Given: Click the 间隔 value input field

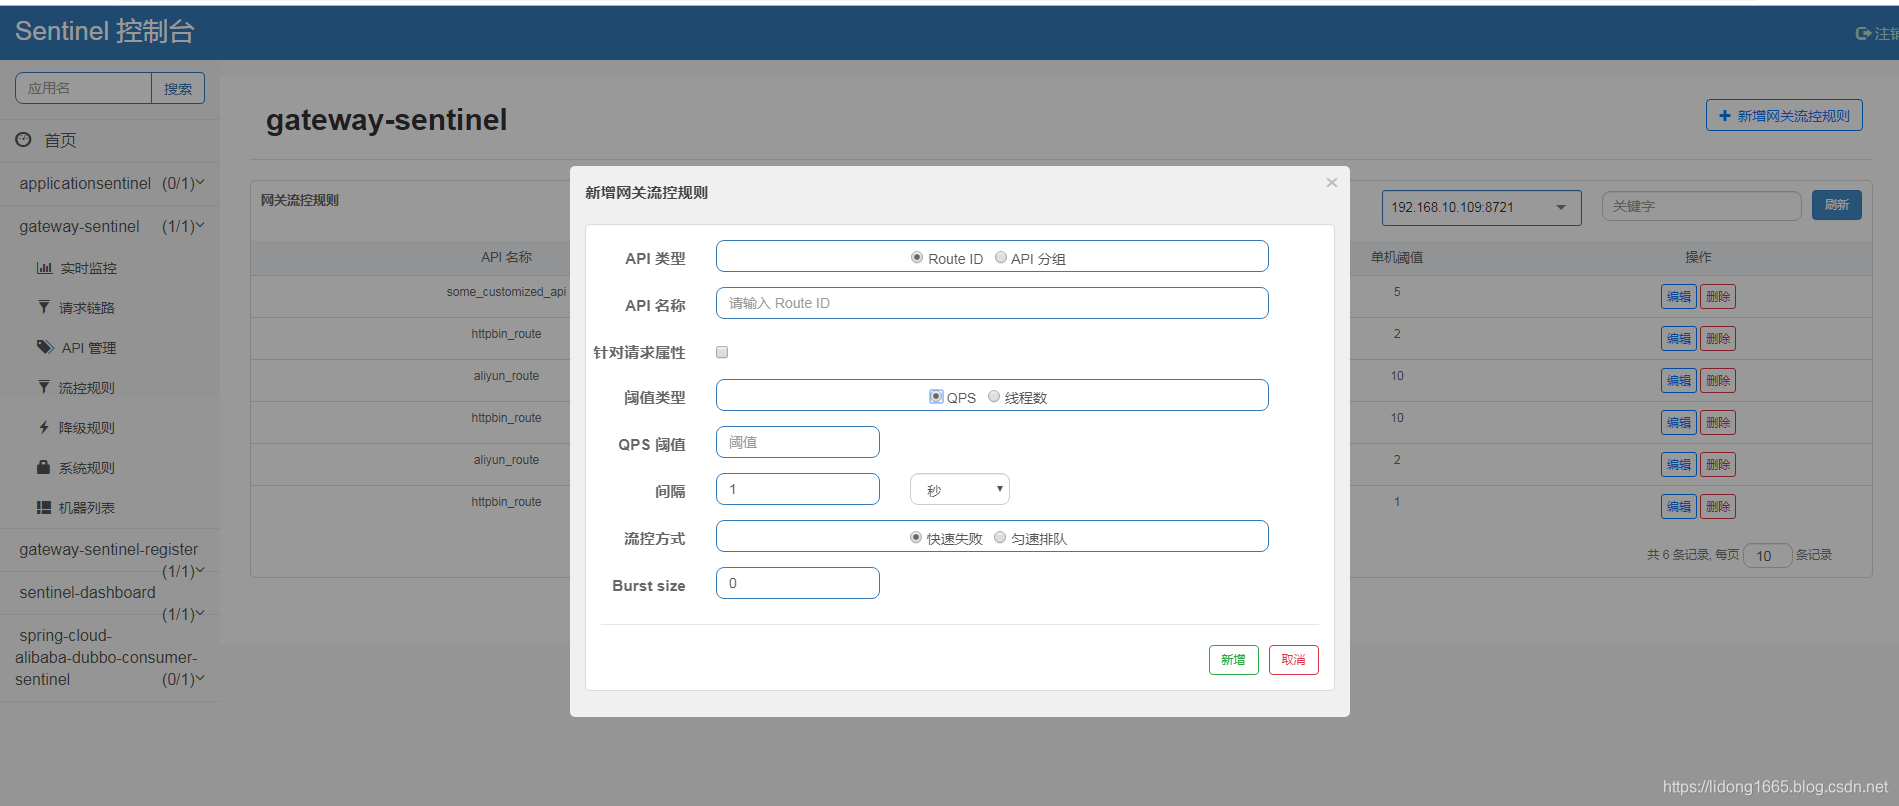Looking at the screenshot, I should coord(798,489).
